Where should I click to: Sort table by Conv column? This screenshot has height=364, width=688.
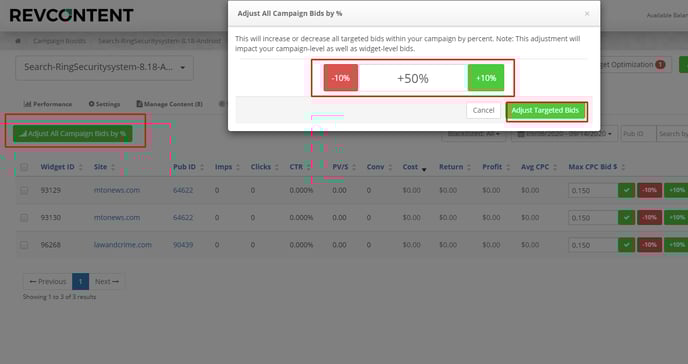tap(379, 167)
